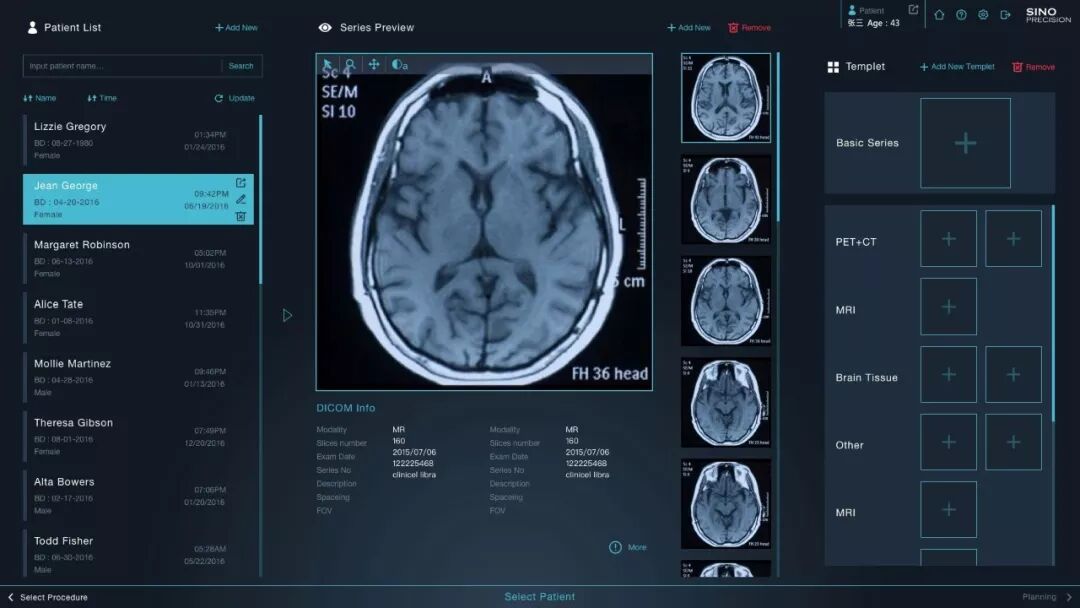
Task: Delete Jean George with trash icon
Action: click(x=240, y=216)
